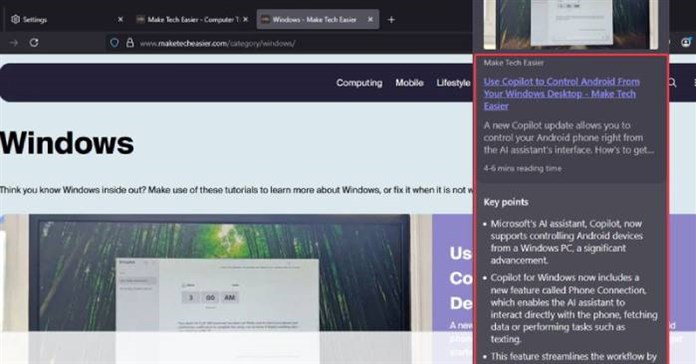View site security padlock info
Screen dimensions: 696x364
tap(130, 43)
